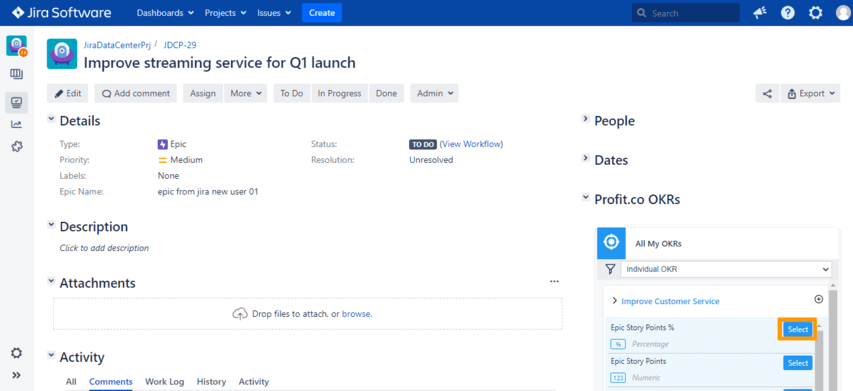Transition issue to To Do
The width and height of the screenshot is (853, 391).
click(x=292, y=94)
